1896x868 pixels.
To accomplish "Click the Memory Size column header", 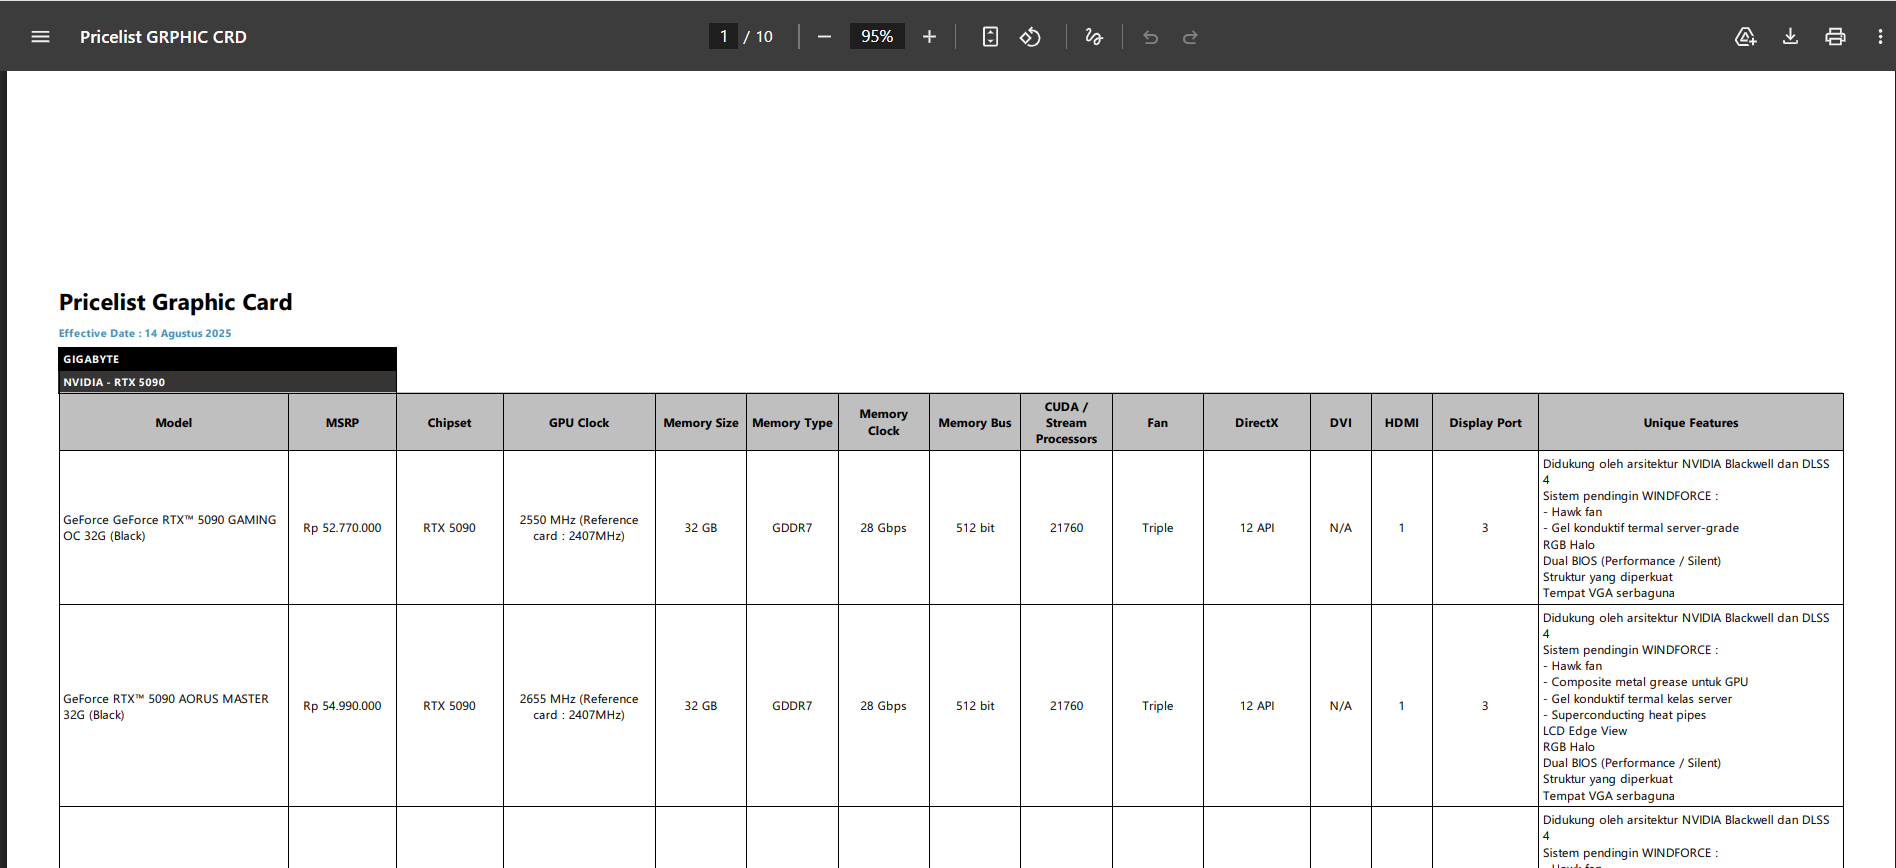I will point(701,423).
